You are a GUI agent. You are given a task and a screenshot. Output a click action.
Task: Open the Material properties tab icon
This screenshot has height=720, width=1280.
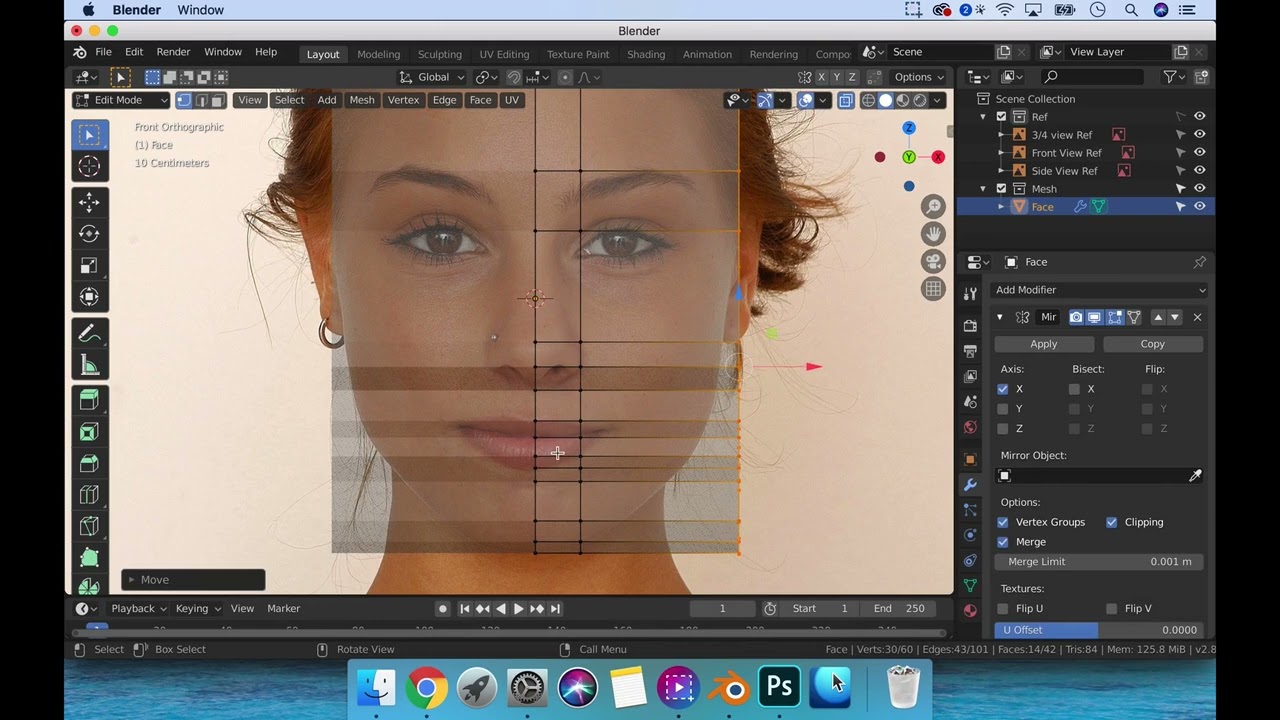[970, 610]
